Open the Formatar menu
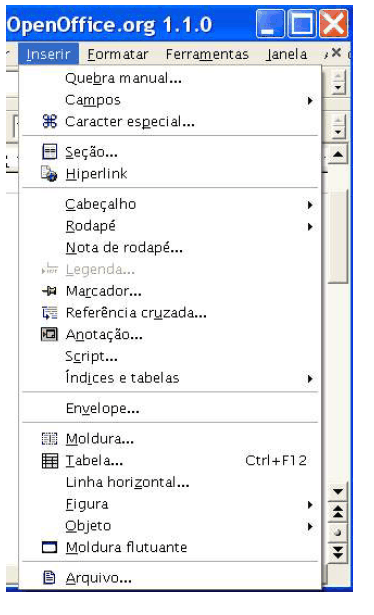Viewport: 374px width, 615px height. [x=118, y=54]
